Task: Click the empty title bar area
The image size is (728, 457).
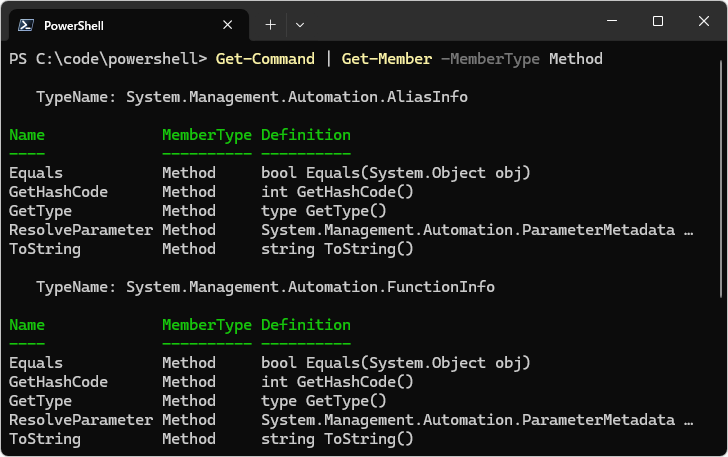Action: click(x=450, y=22)
